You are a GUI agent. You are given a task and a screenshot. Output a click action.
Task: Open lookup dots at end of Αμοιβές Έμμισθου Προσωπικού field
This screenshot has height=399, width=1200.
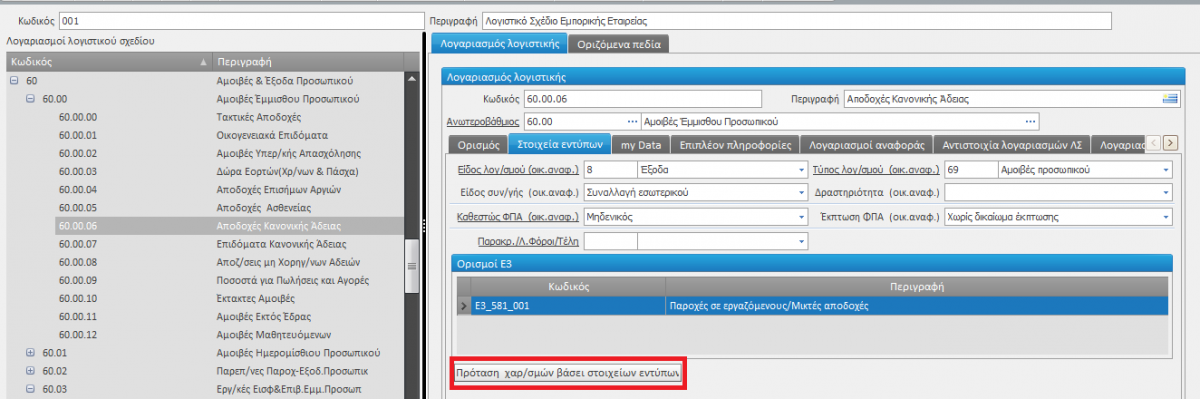[x=1030, y=121]
